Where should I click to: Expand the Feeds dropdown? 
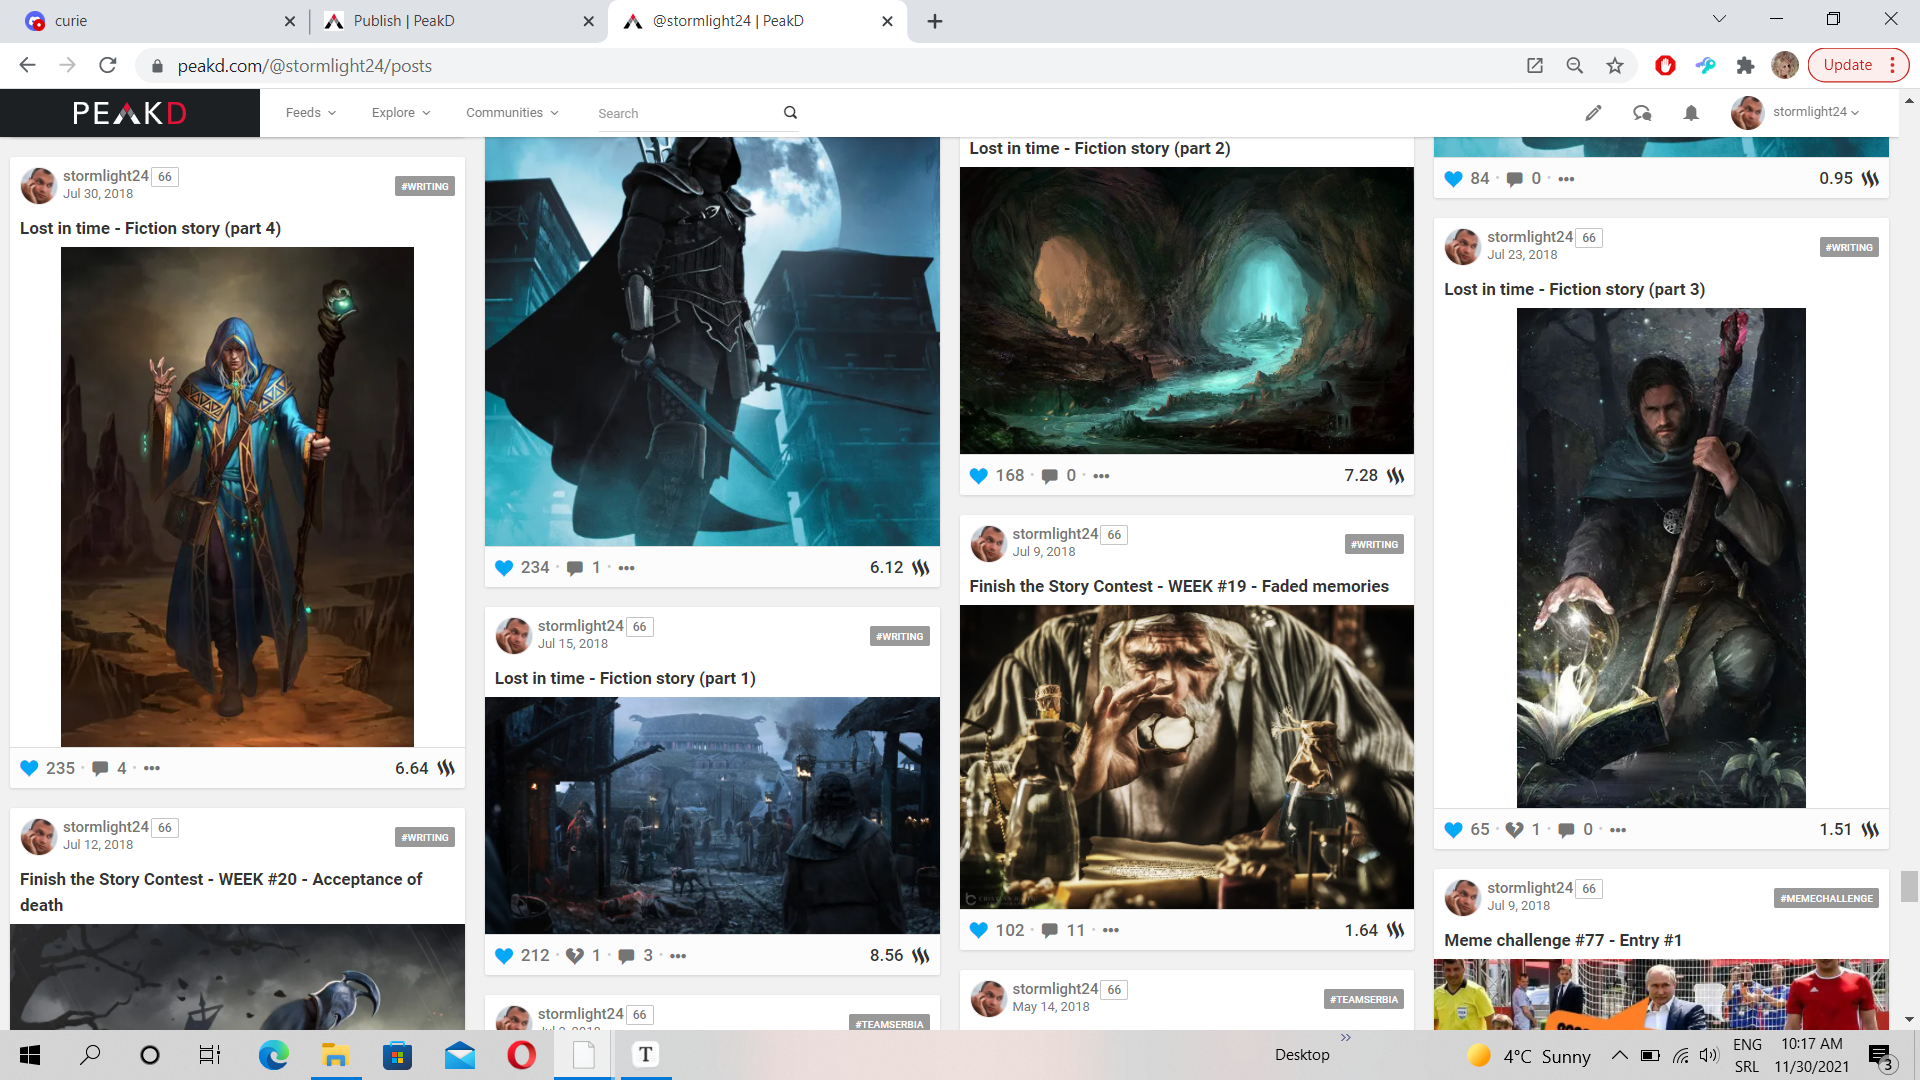(x=311, y=113)
